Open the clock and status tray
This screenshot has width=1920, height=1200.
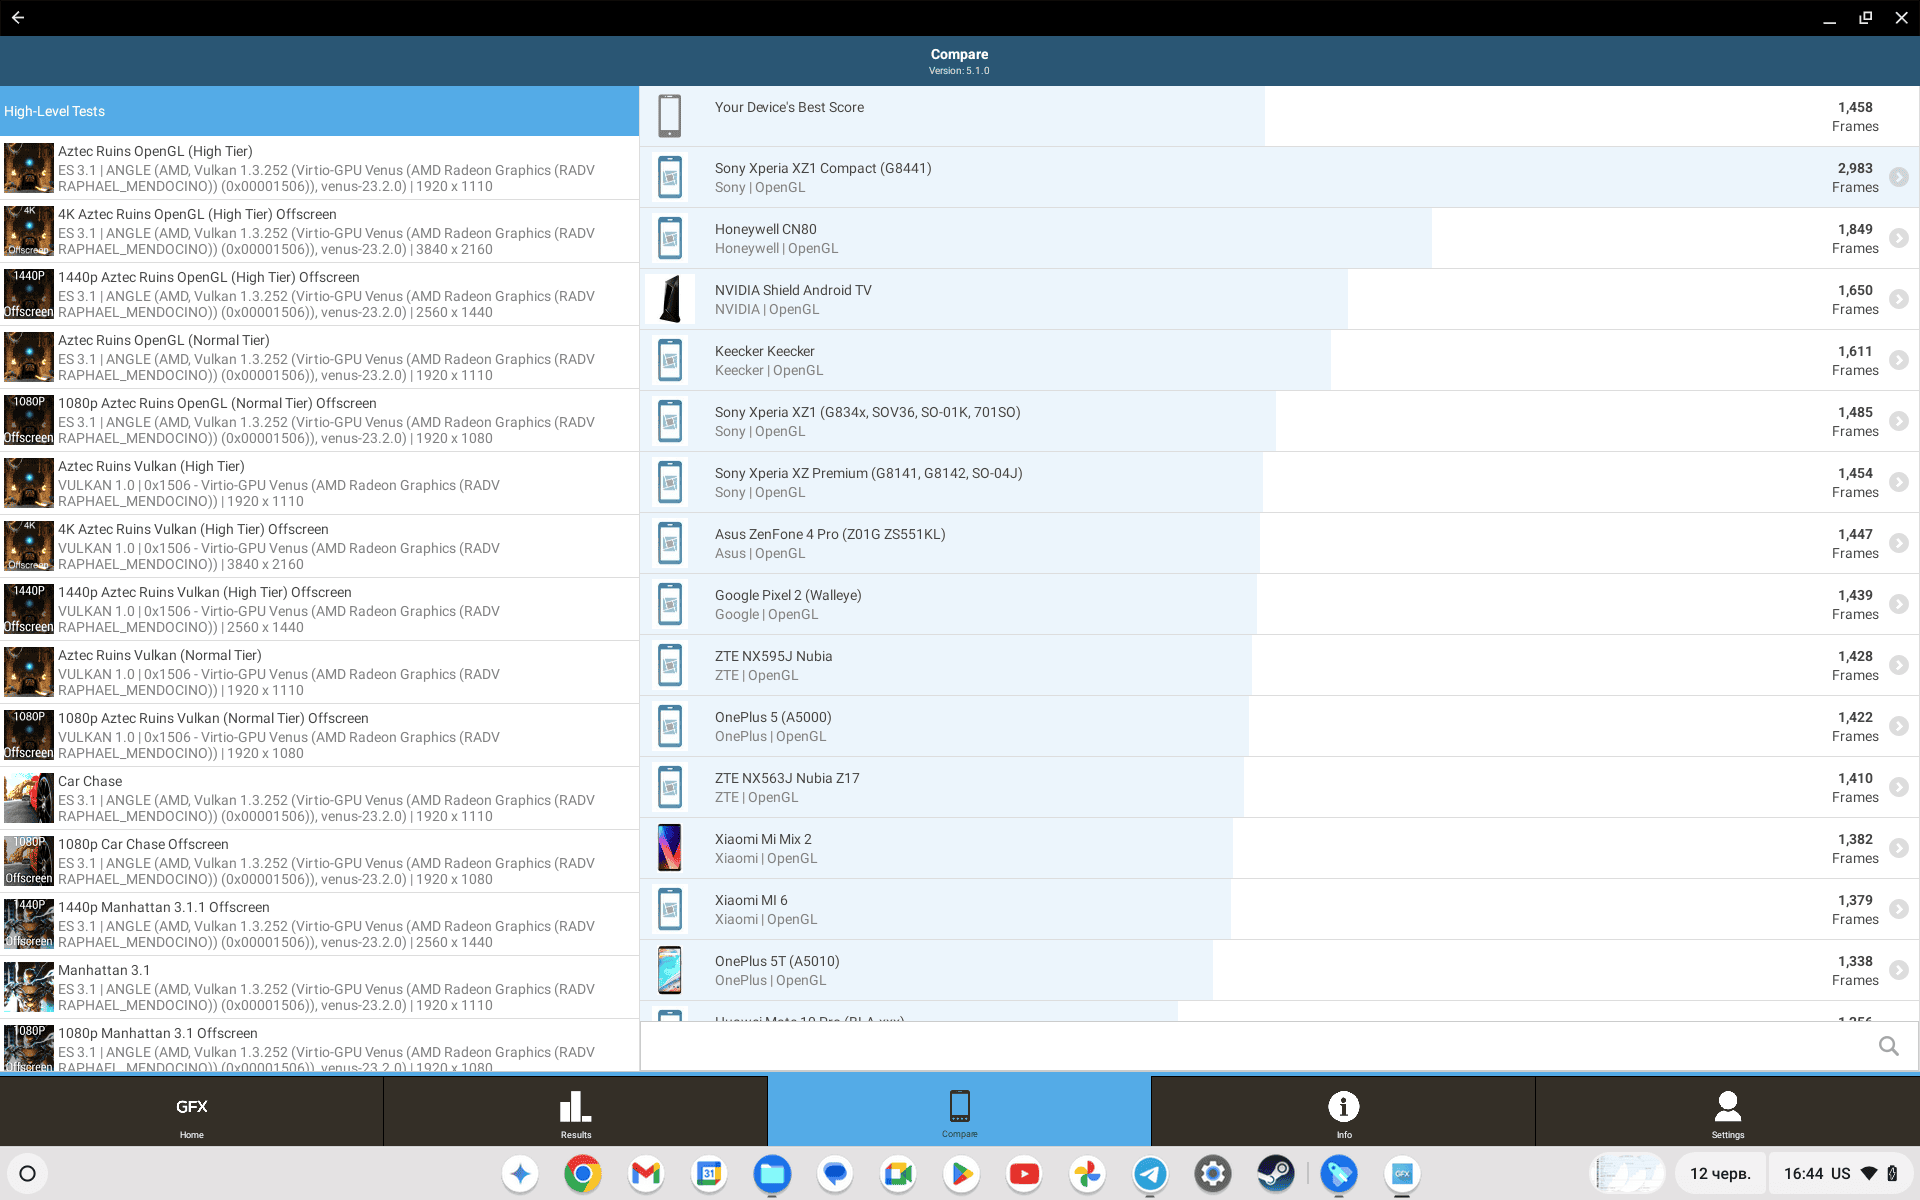pyautogui.click(x=1840, y=1173)
